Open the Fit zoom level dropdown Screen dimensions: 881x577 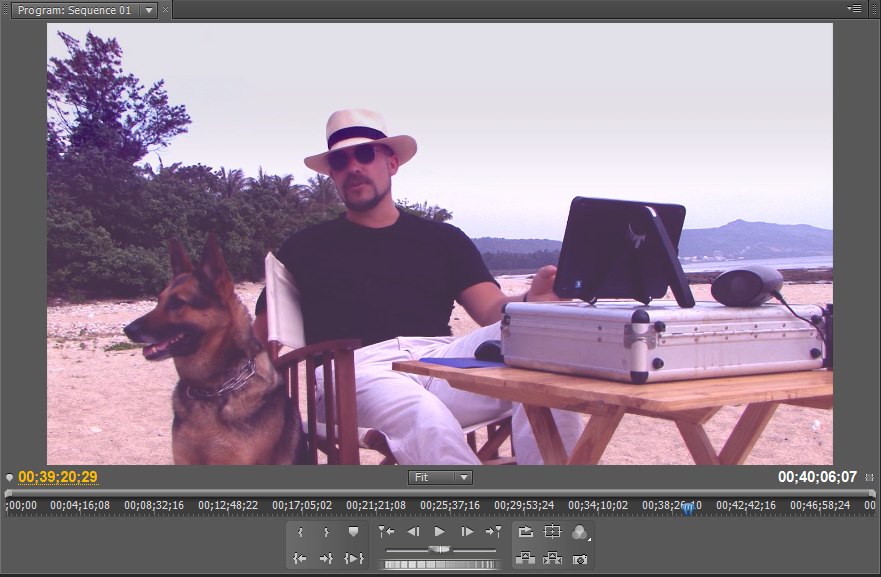pyautogui.click(x=441, y=478)
